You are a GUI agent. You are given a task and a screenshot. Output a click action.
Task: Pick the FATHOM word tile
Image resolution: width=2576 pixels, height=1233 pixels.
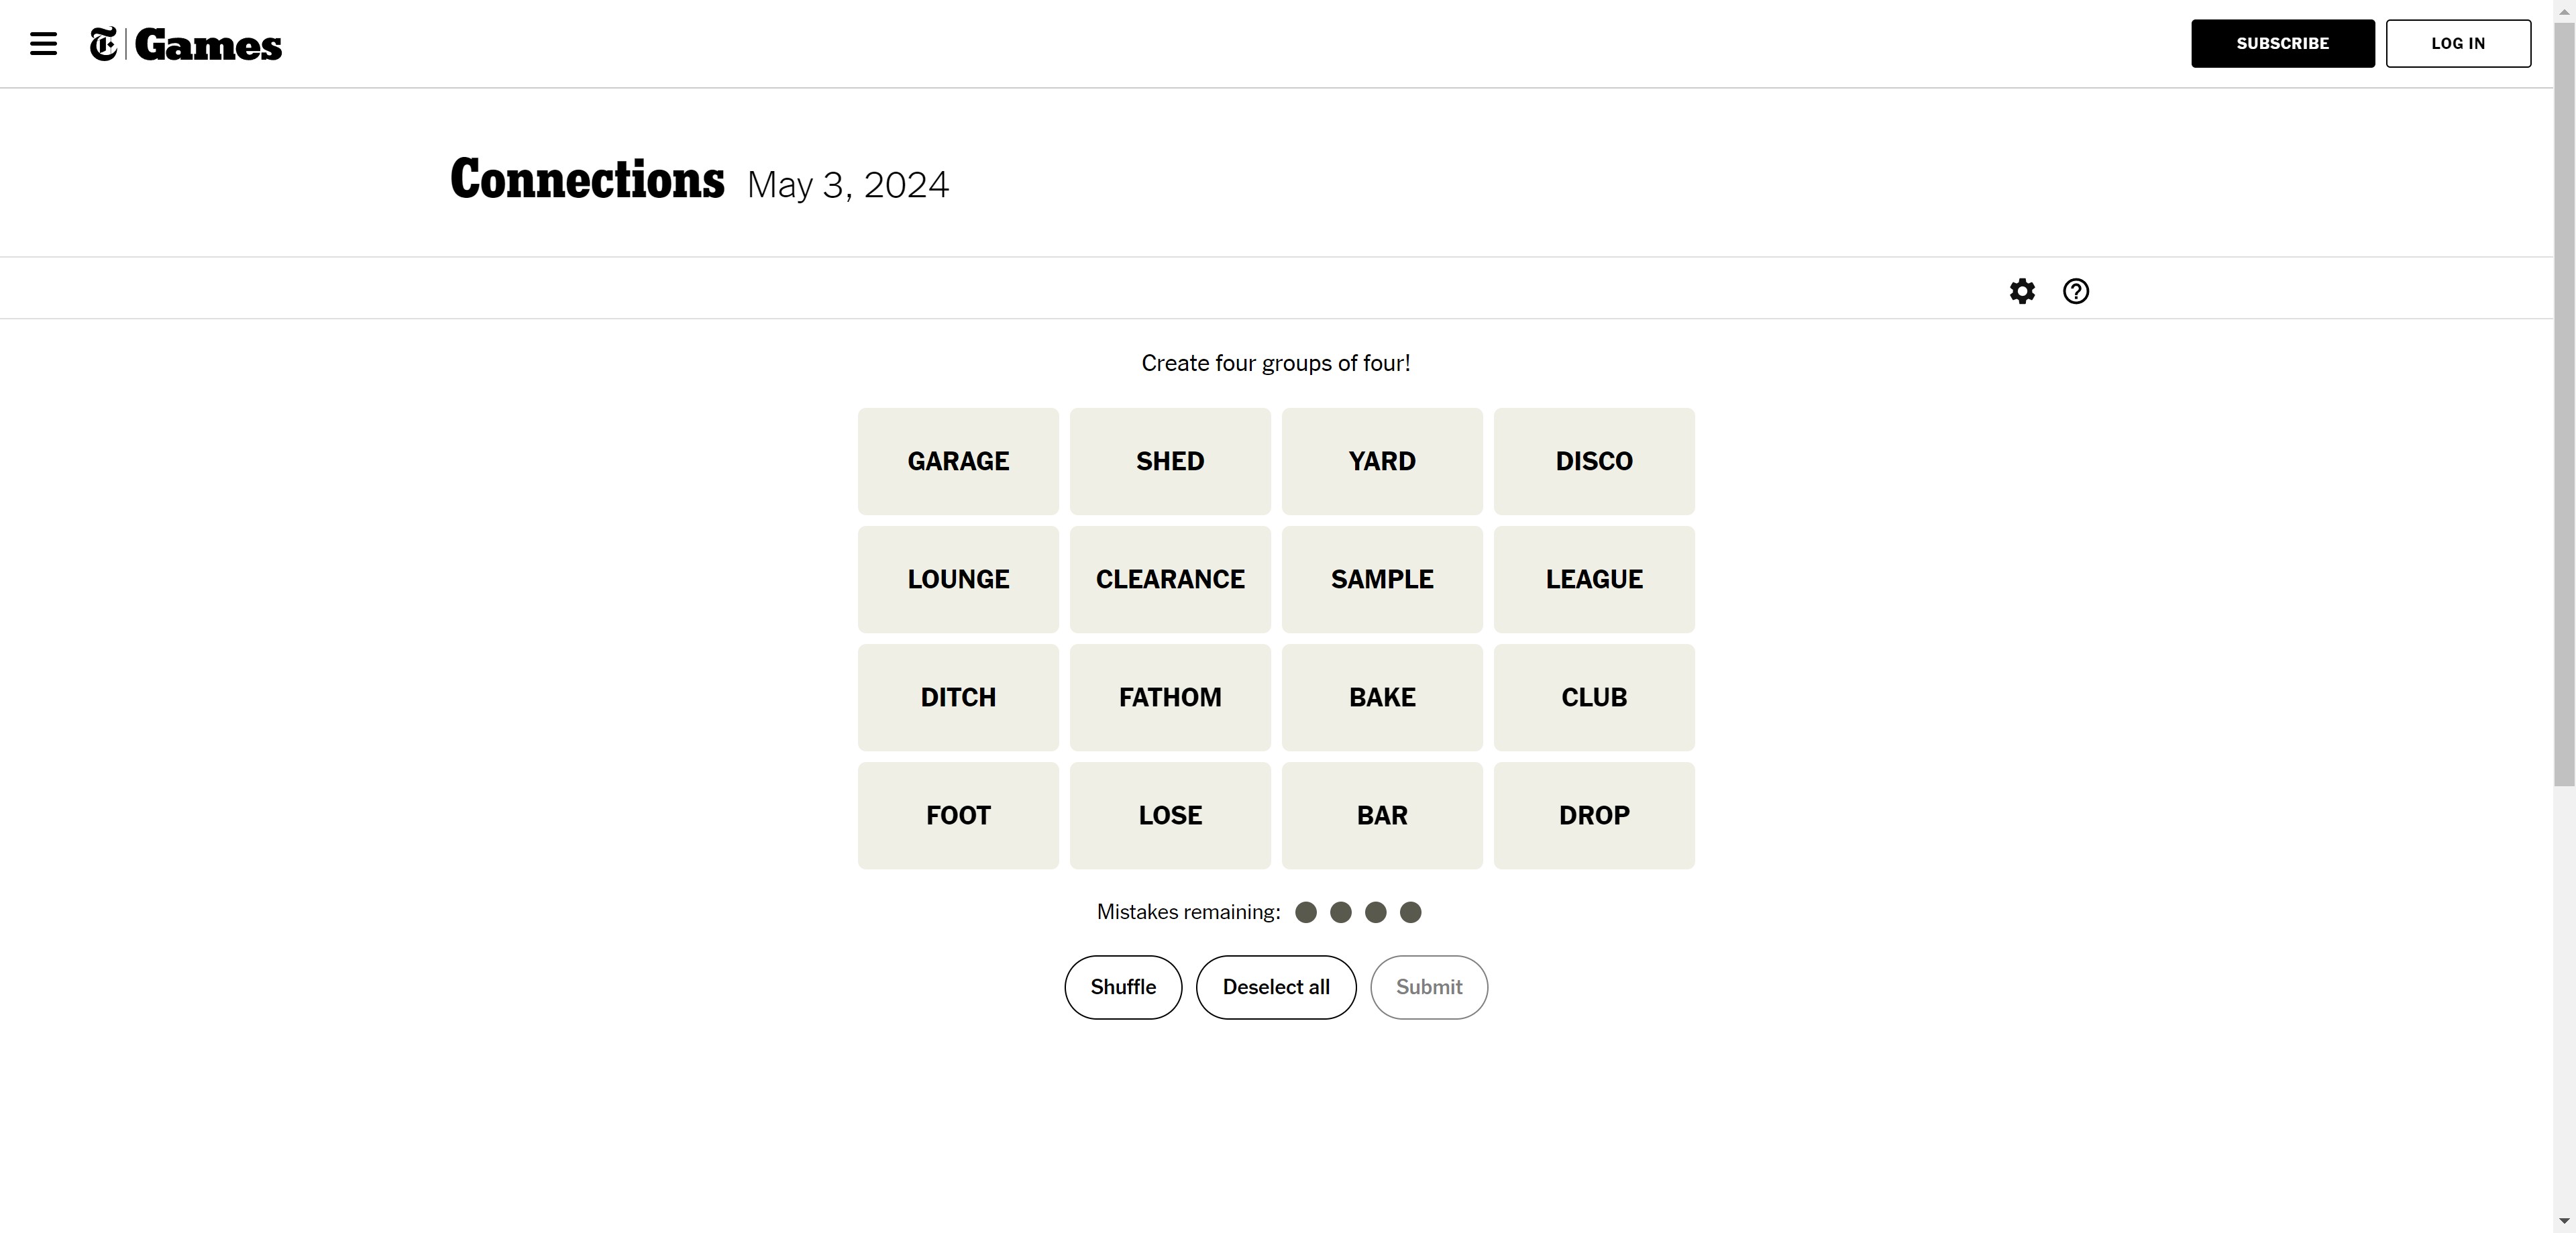[1170, 697]
